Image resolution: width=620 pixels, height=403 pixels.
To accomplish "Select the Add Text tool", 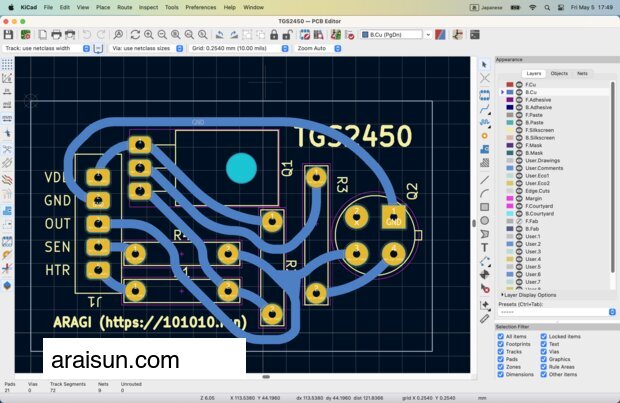I will coord(484,248).
